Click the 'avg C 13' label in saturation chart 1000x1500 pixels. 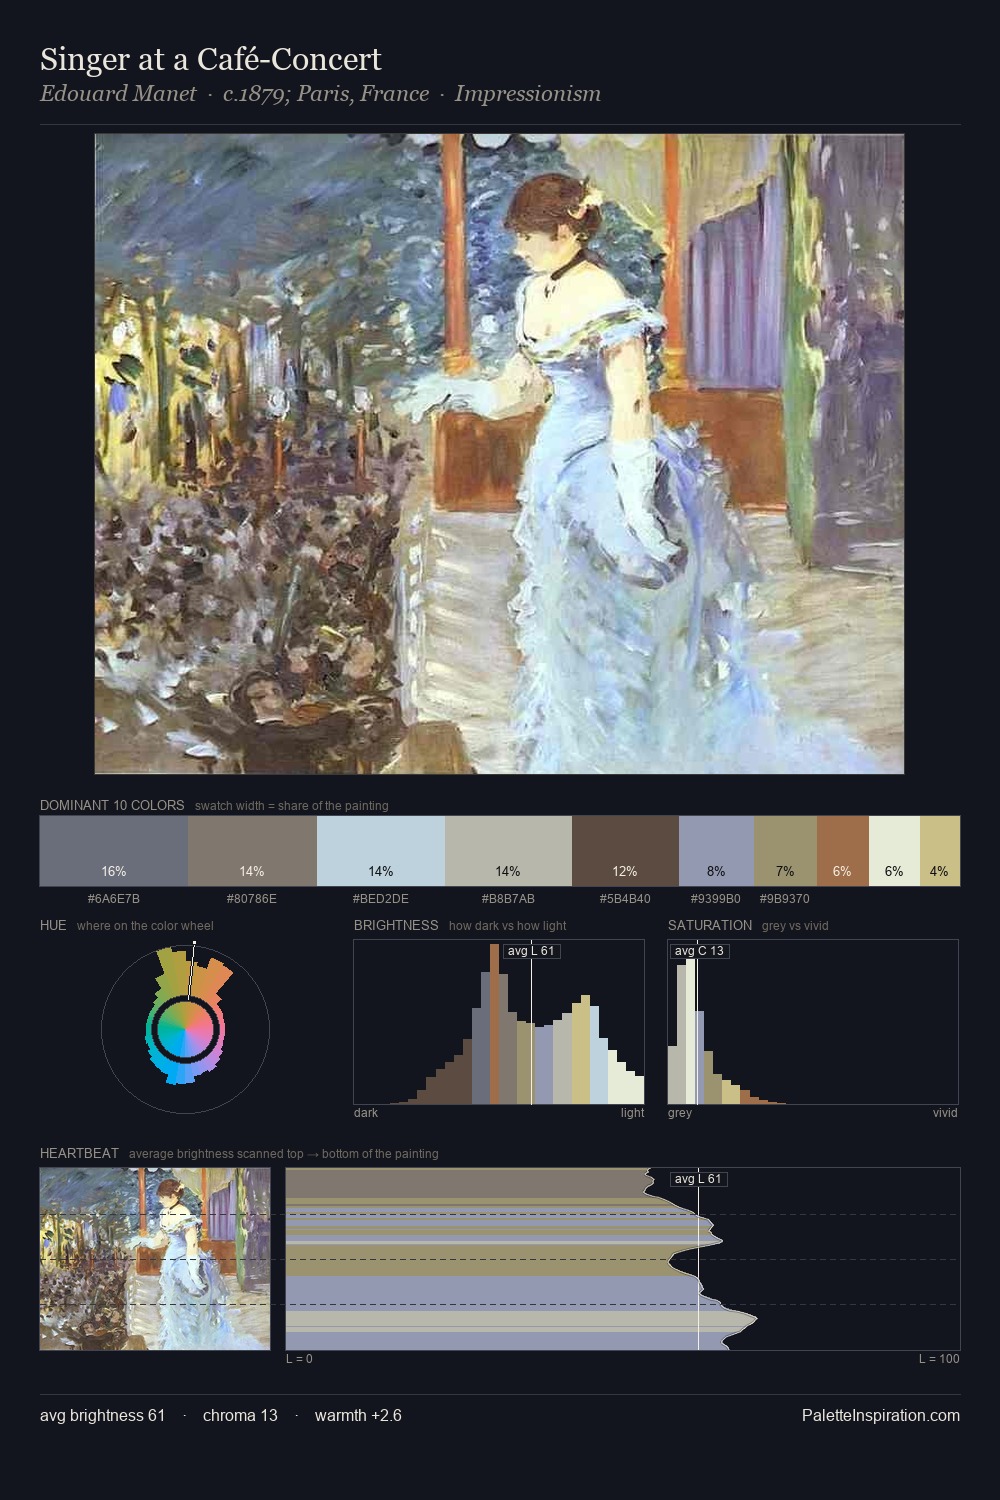pos(699,951)
